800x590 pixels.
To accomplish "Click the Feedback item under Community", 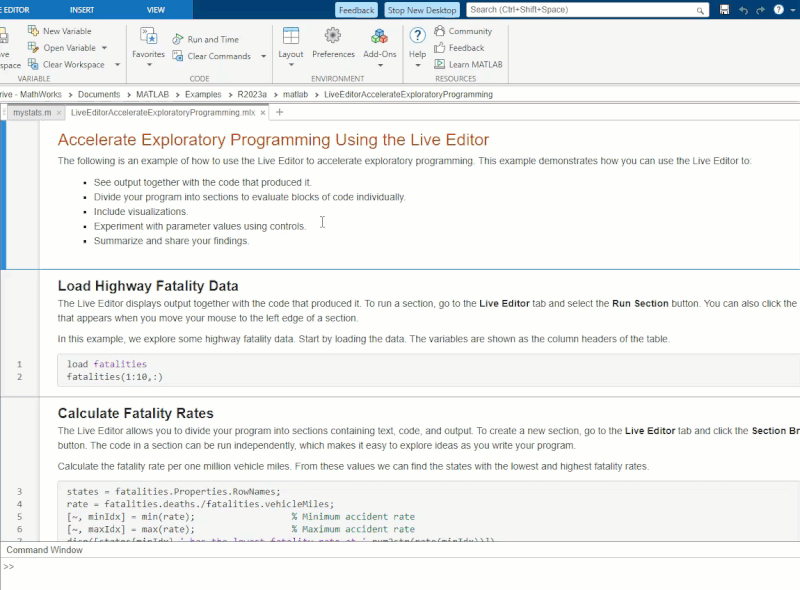I will 465,47.
